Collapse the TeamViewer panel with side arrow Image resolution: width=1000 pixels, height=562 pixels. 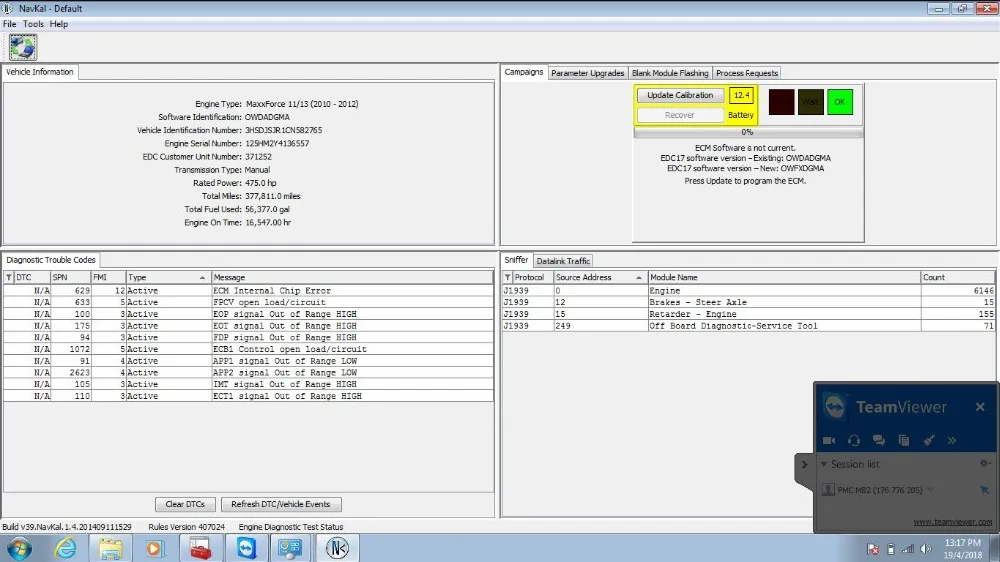click(804, 464)
